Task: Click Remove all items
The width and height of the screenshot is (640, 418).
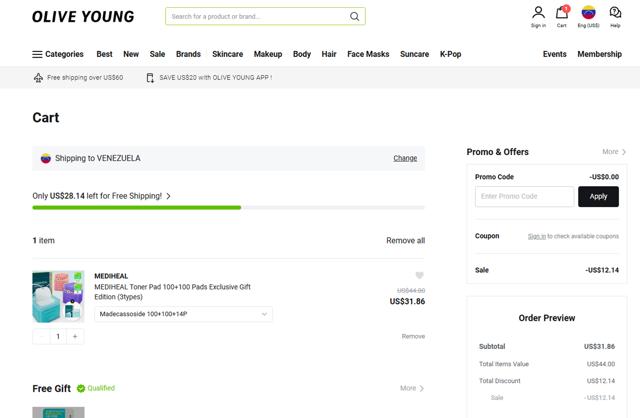Action: [x=405, y=240]
